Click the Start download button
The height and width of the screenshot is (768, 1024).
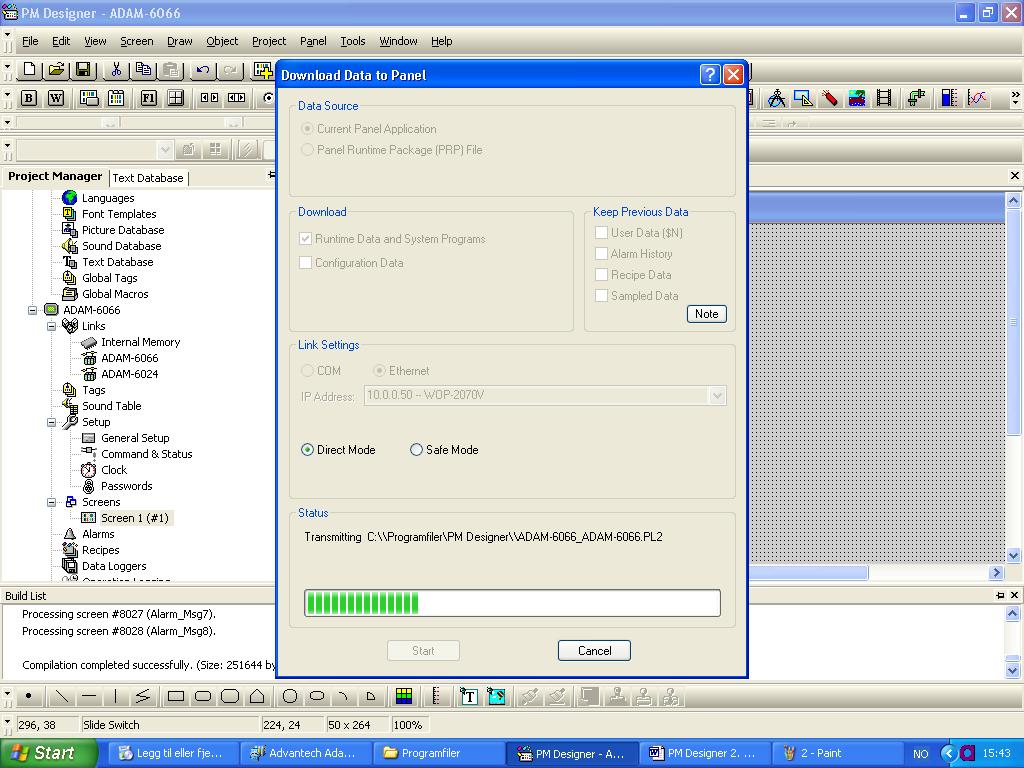pyautogui.click(x=423, y=650)
